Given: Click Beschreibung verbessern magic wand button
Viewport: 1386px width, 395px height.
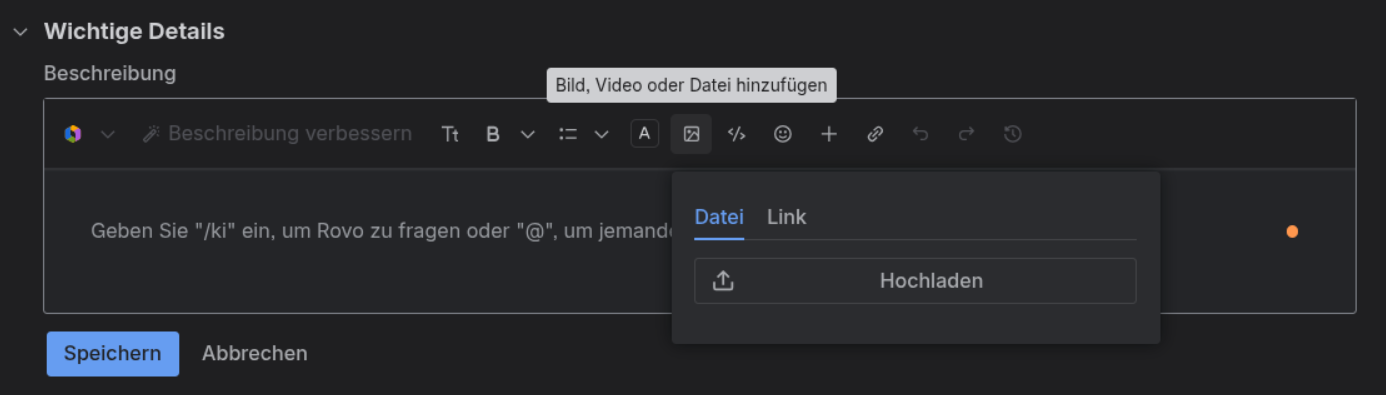Looking at the screenshot, I should pyautogui.click(x=277, y=134).
